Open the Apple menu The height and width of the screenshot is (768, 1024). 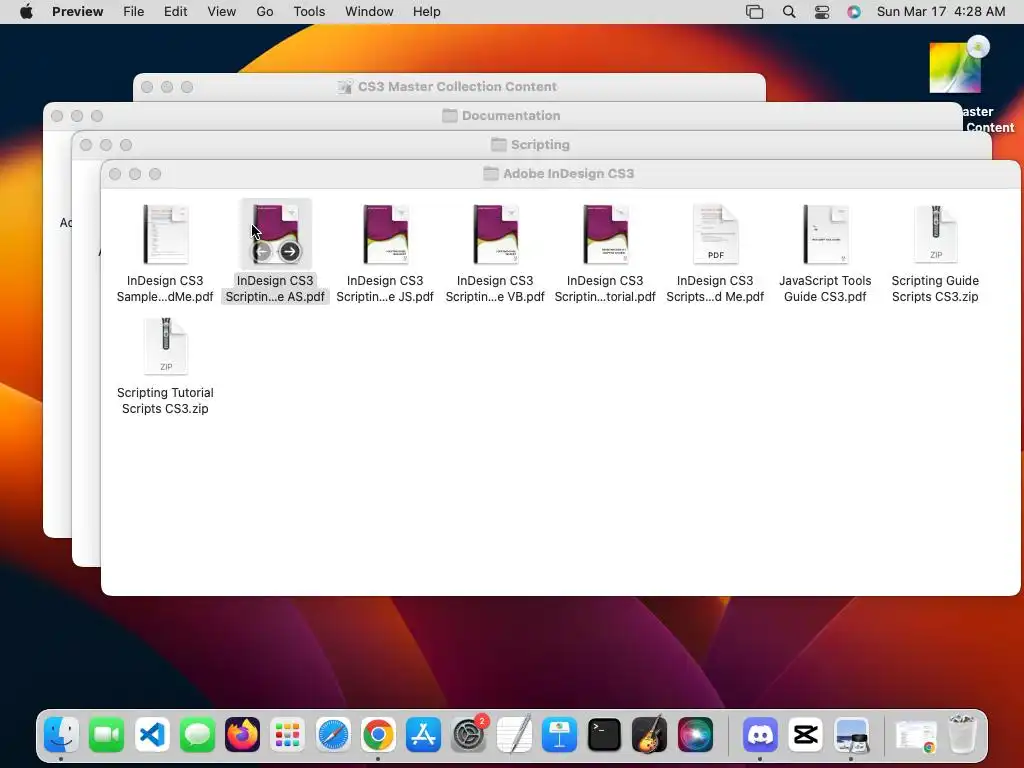26,12
